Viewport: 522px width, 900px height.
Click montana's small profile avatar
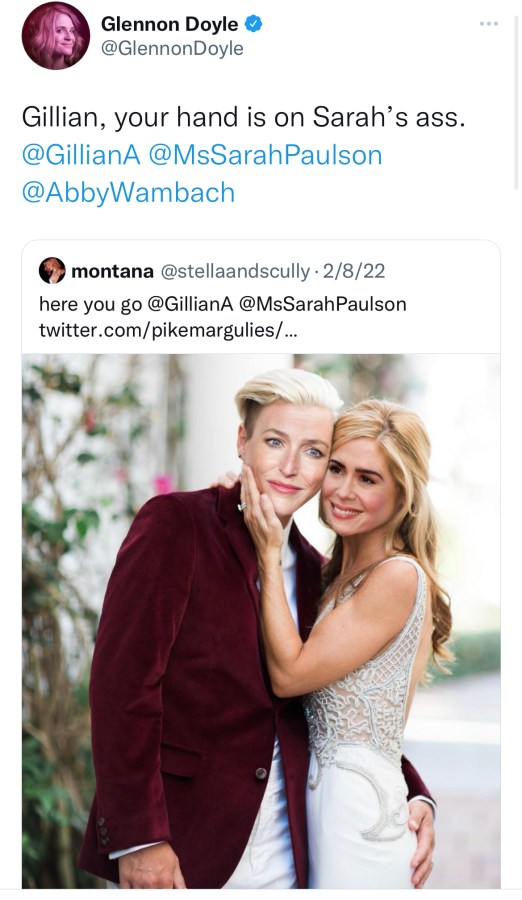pos(52,270)
